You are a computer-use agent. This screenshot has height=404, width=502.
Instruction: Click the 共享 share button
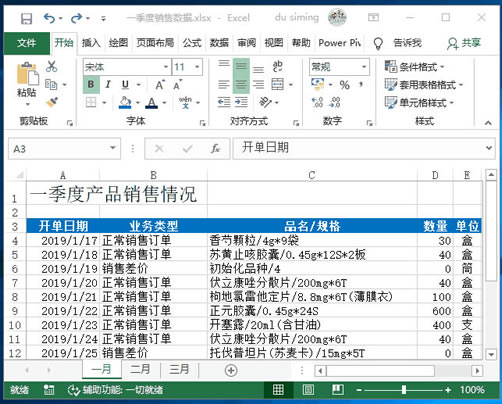pos(464,43)
